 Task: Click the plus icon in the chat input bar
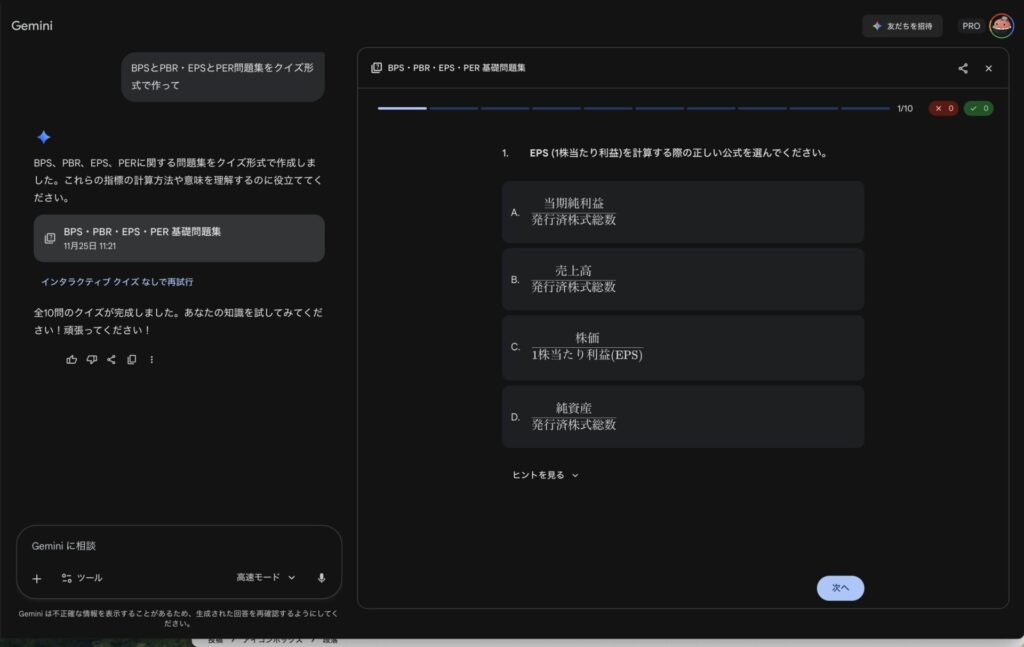[x=37, y=577]
